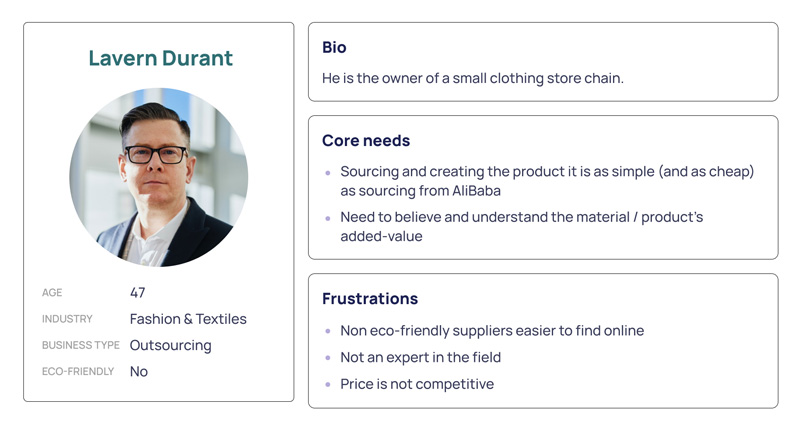Viewport: 800px width, 430px height.
Task: Click the Bio heading
Action: pos(334,47)
